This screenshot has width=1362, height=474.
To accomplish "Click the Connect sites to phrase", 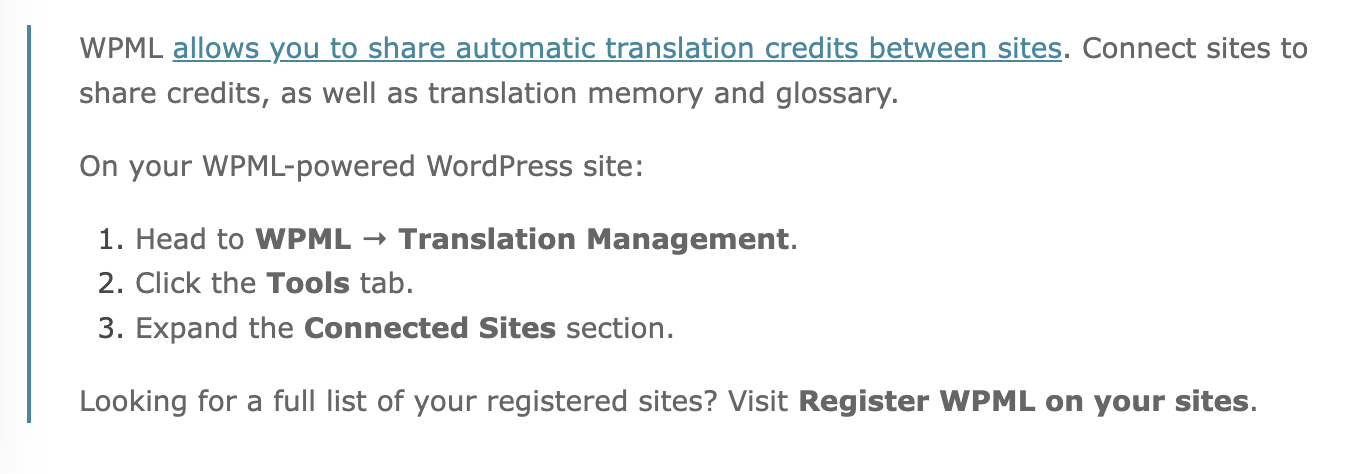I will [1195, 49].
